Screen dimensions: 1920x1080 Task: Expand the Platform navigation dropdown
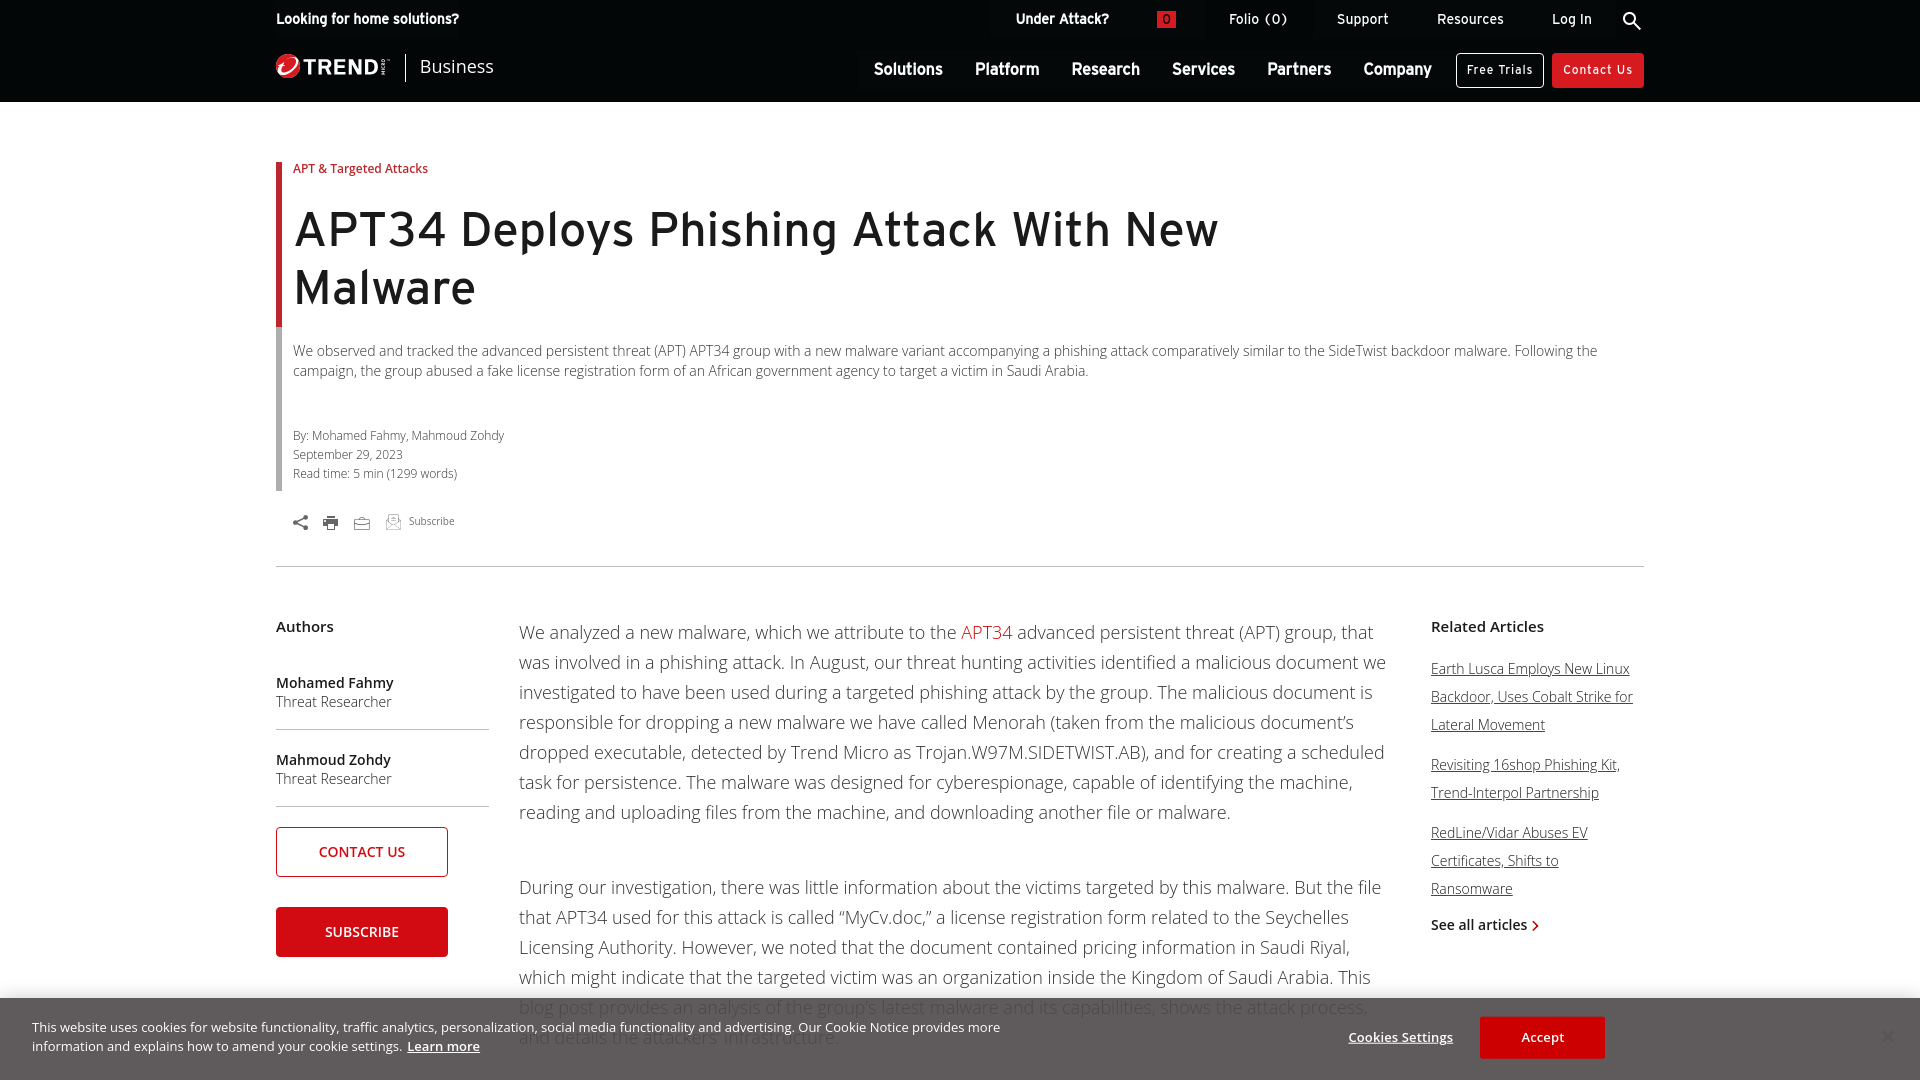(x=1005, y=70)
